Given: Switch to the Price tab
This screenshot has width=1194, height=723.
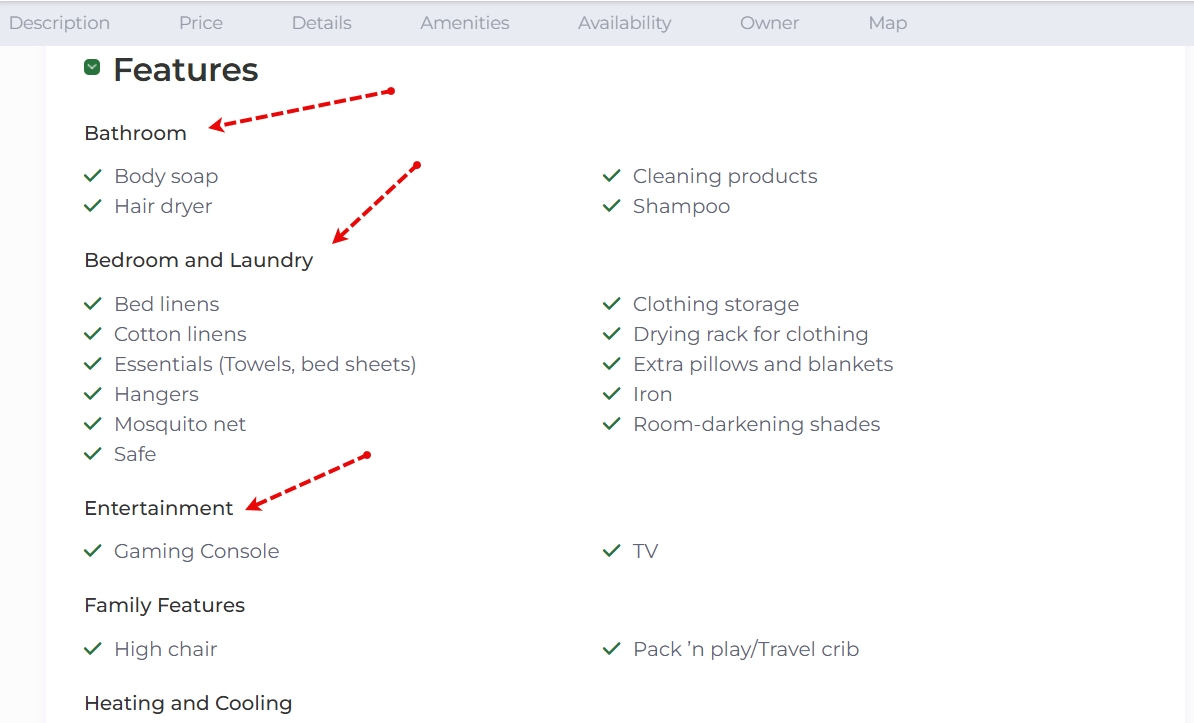Looking at the screenshot, I should point(201,23).
